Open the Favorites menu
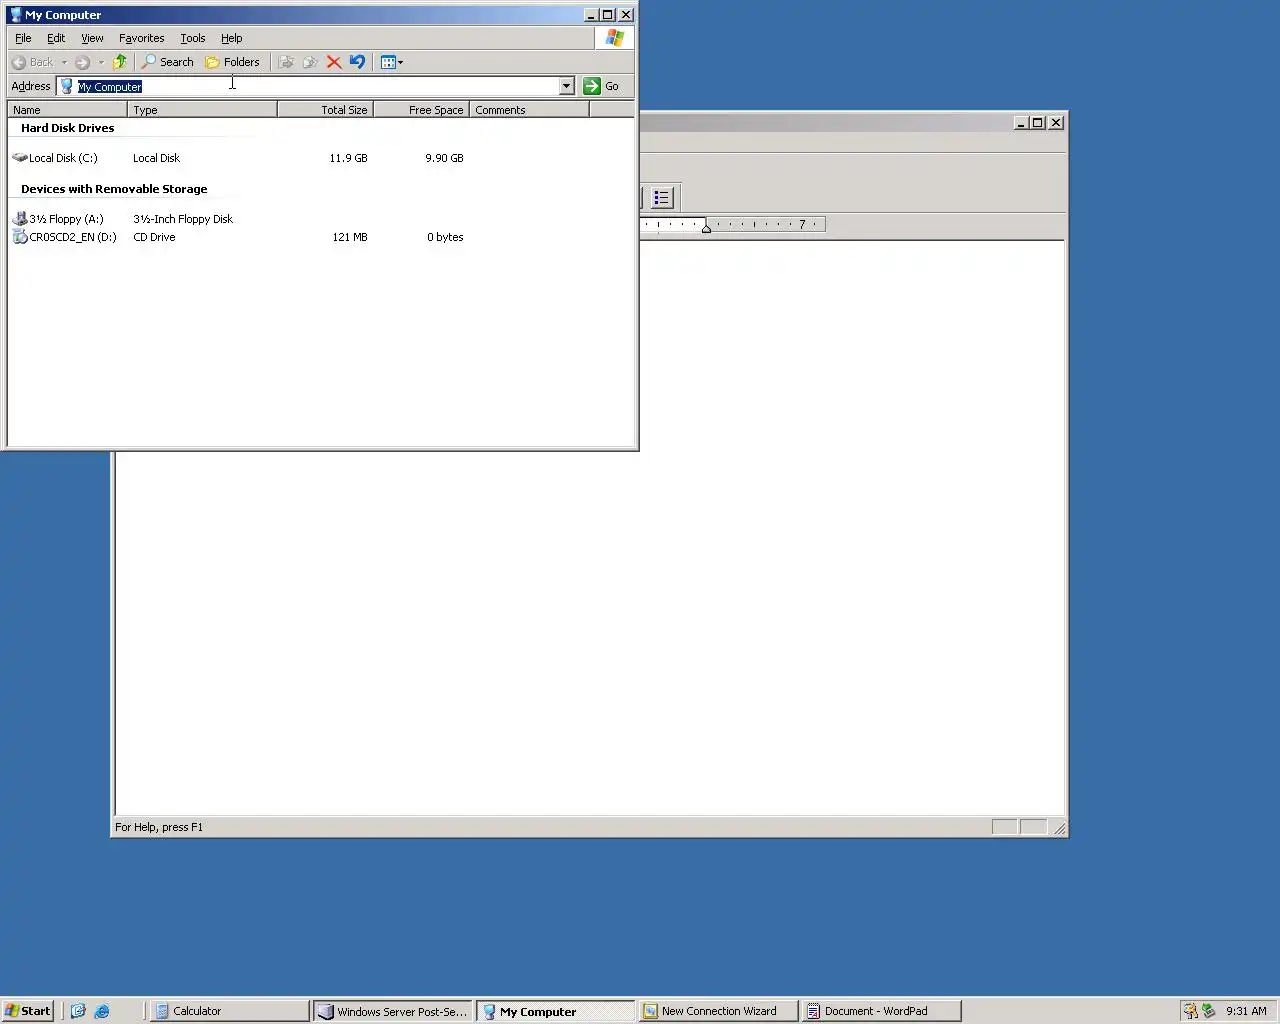This screenshot has height=1024, width=1280. pyautogui.click(x=141, y=38)
